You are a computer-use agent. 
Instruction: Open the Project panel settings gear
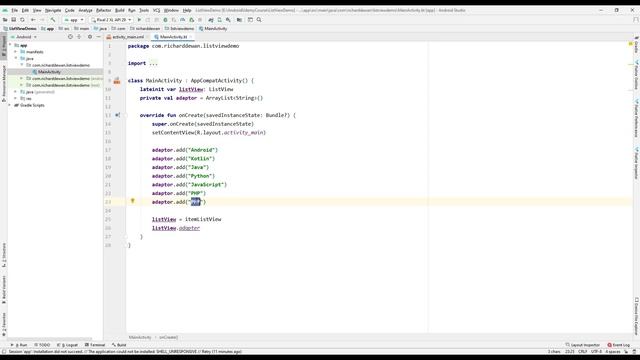tap(90, 37)
